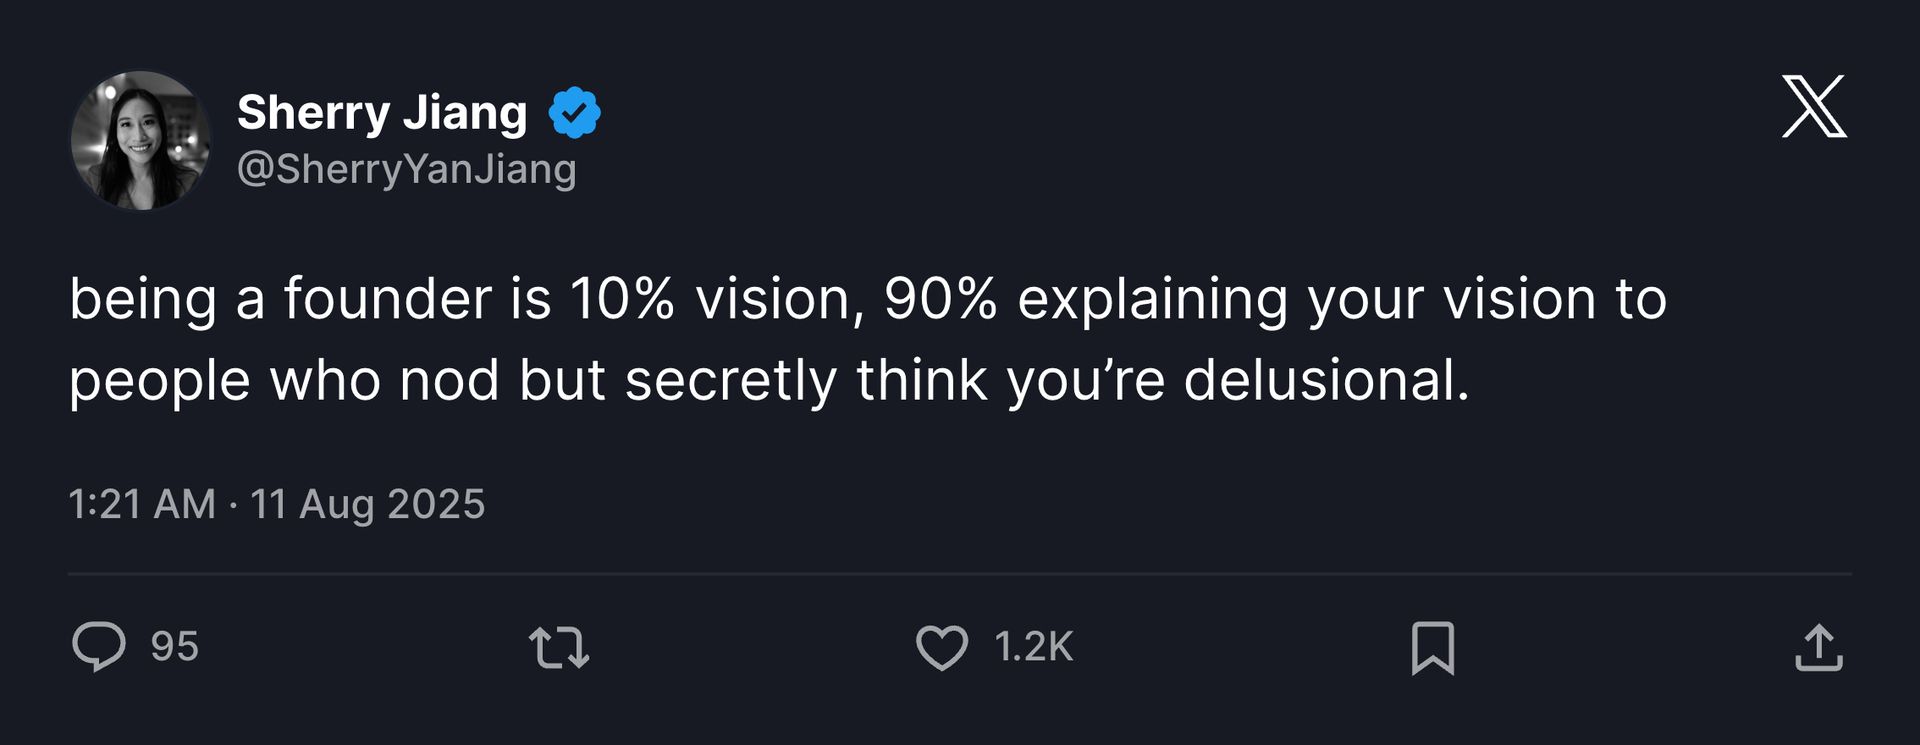This screenshot has height=745, width=1920.
Task: Repost the tweet with the retweet icon
Action: pyautogui.click(x=559, y=647)
